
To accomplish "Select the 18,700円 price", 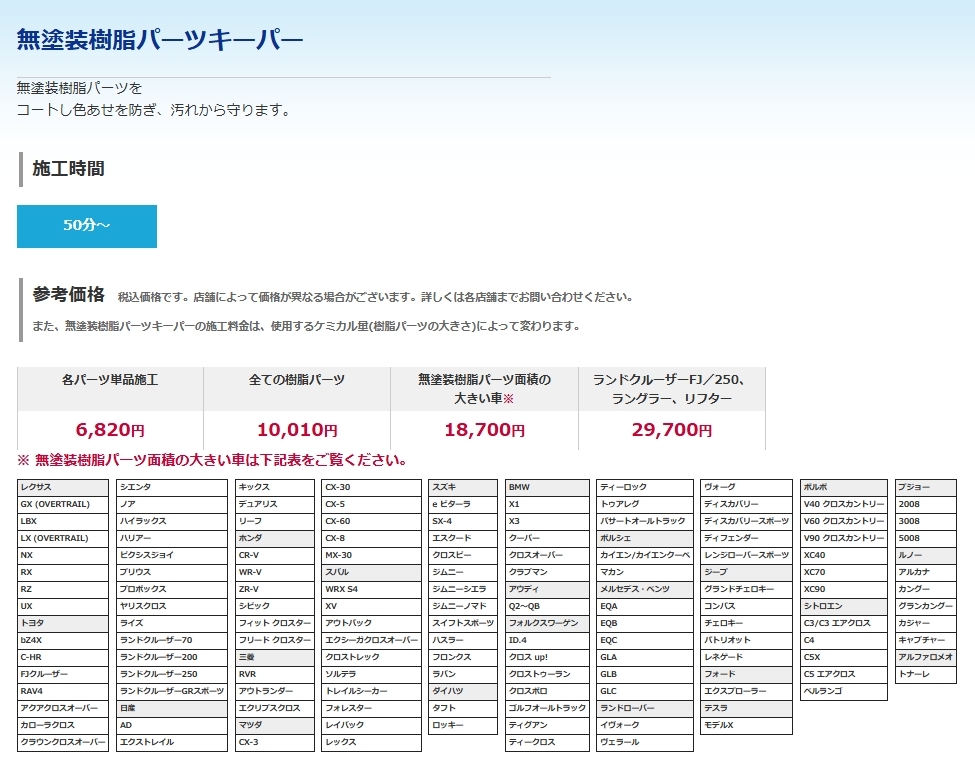I will [x=484, y=429].
